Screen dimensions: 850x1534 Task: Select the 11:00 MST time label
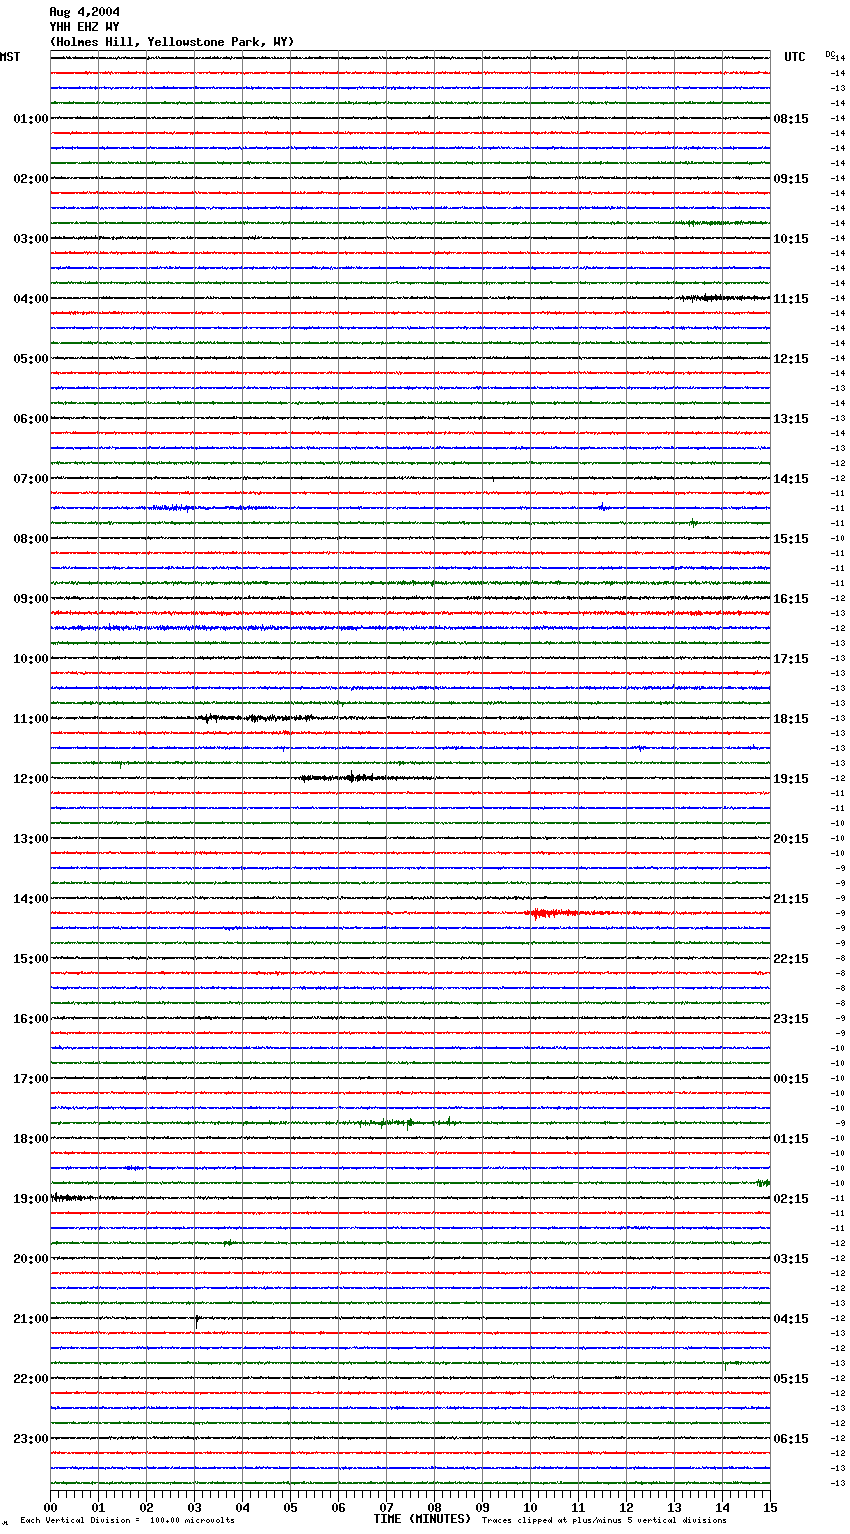(x=31, y=719)
